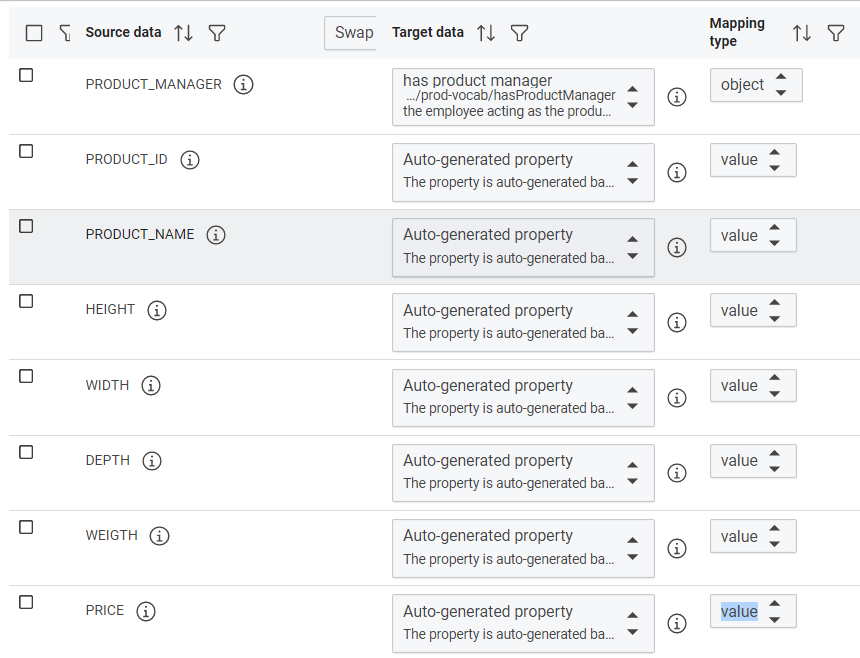The image size is (860, 658).
Task: Click the Source data column header
Action: coord(123,32)
